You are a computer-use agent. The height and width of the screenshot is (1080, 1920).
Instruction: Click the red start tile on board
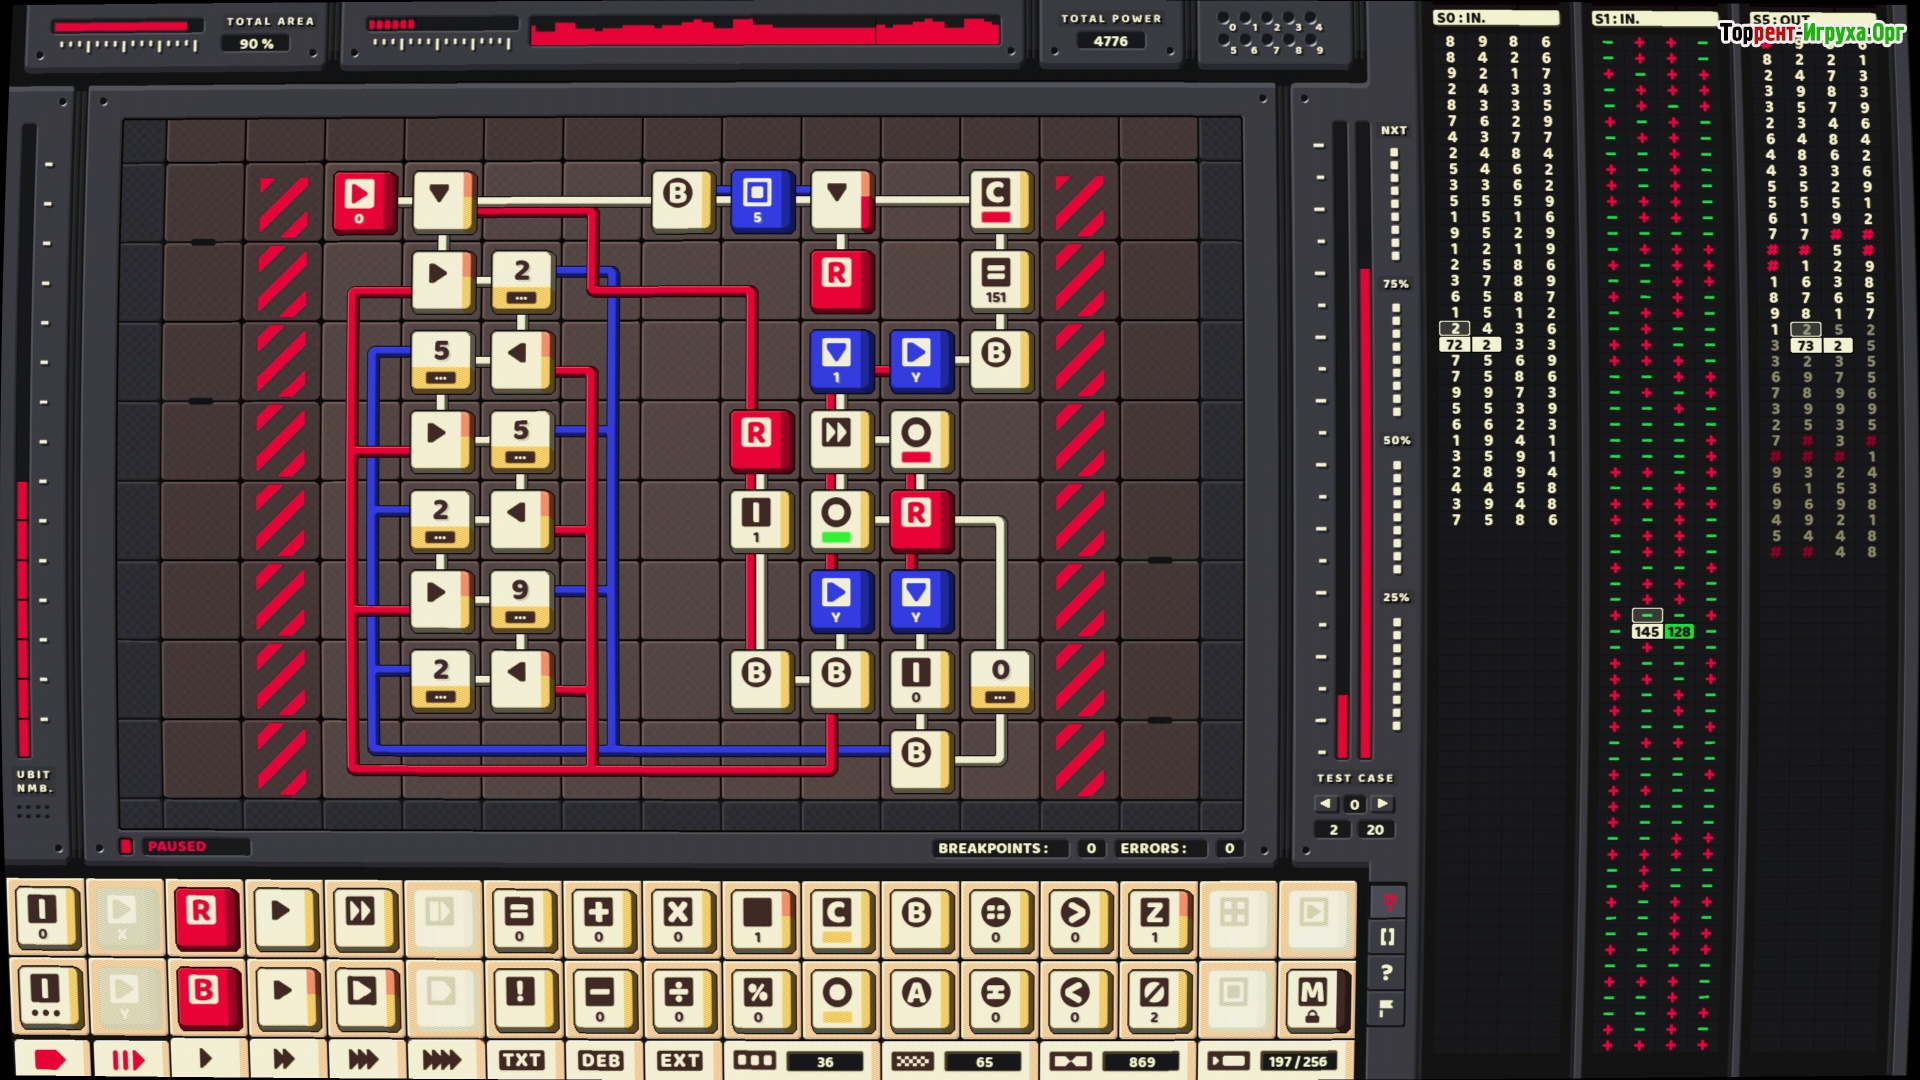tap(361, 201)
